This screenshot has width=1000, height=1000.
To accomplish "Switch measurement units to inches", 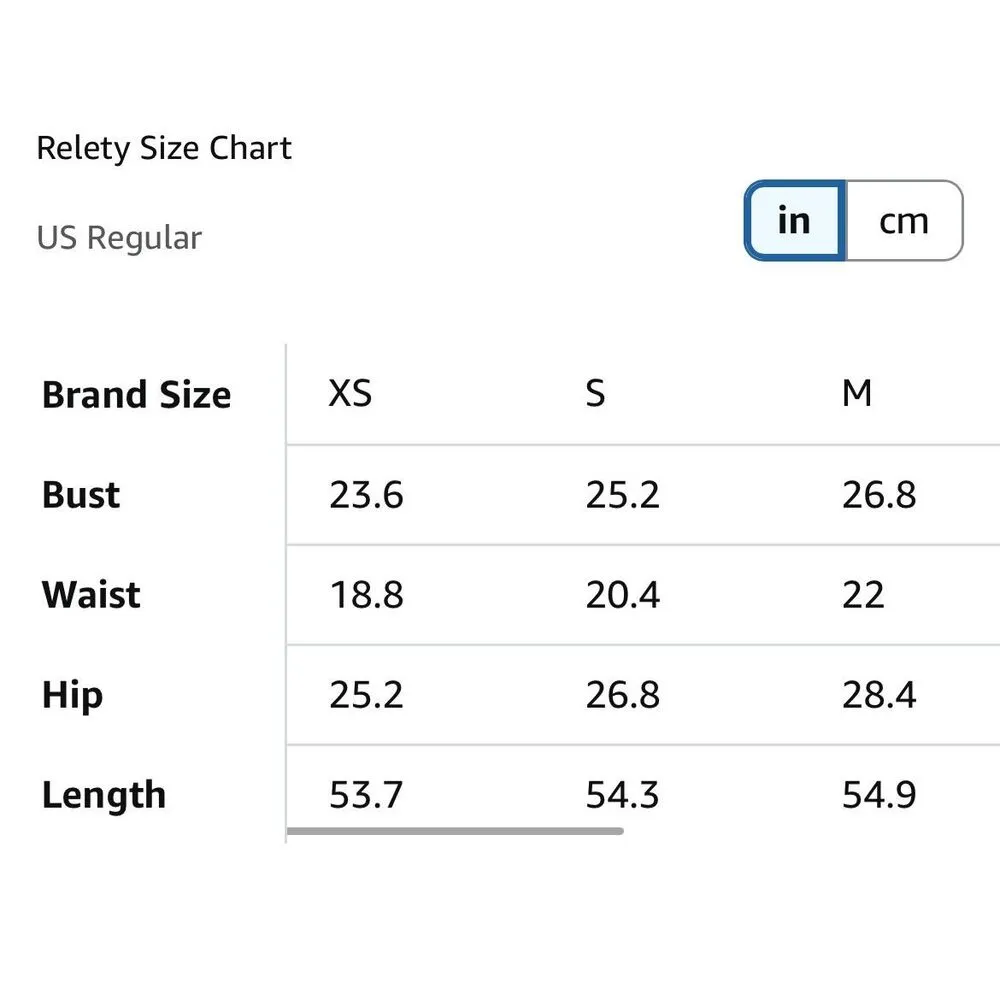I will (x=795, y=221).
